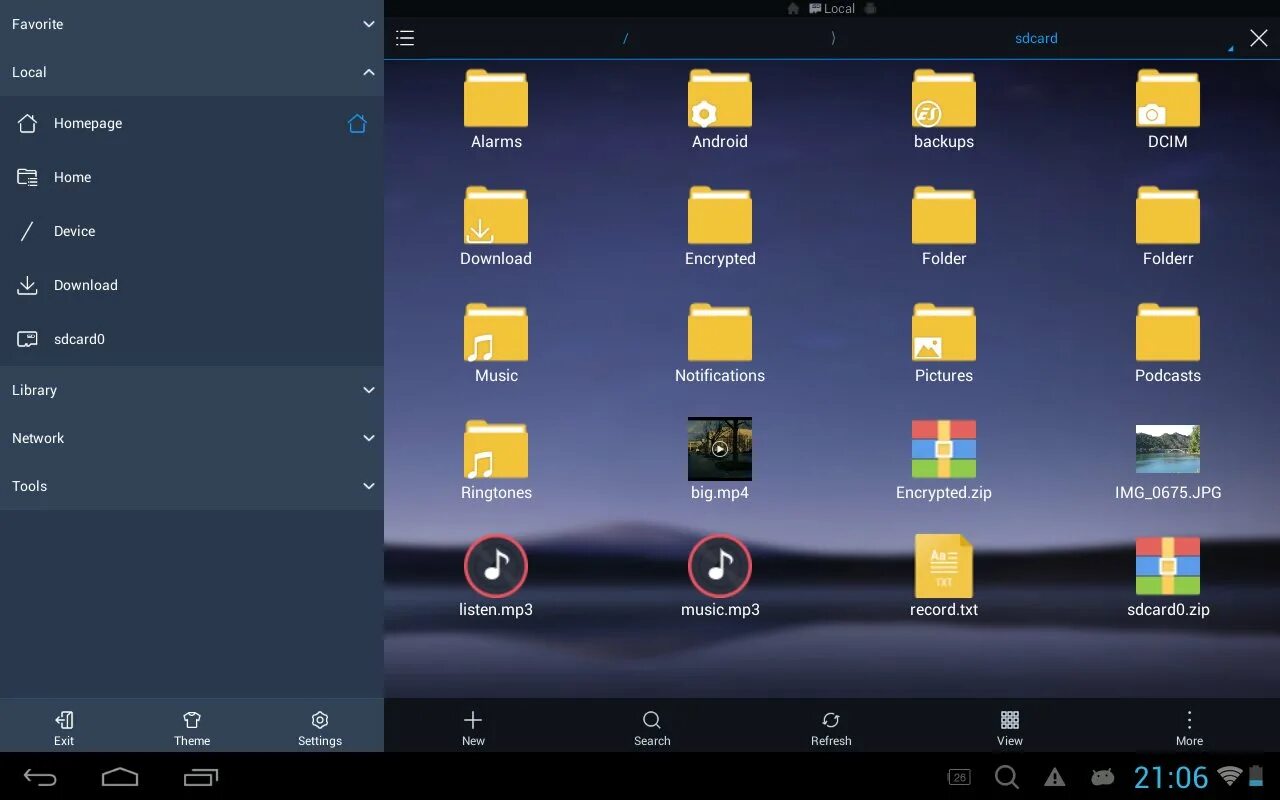
Task: Expand the Favorite section
Action: 192,24
